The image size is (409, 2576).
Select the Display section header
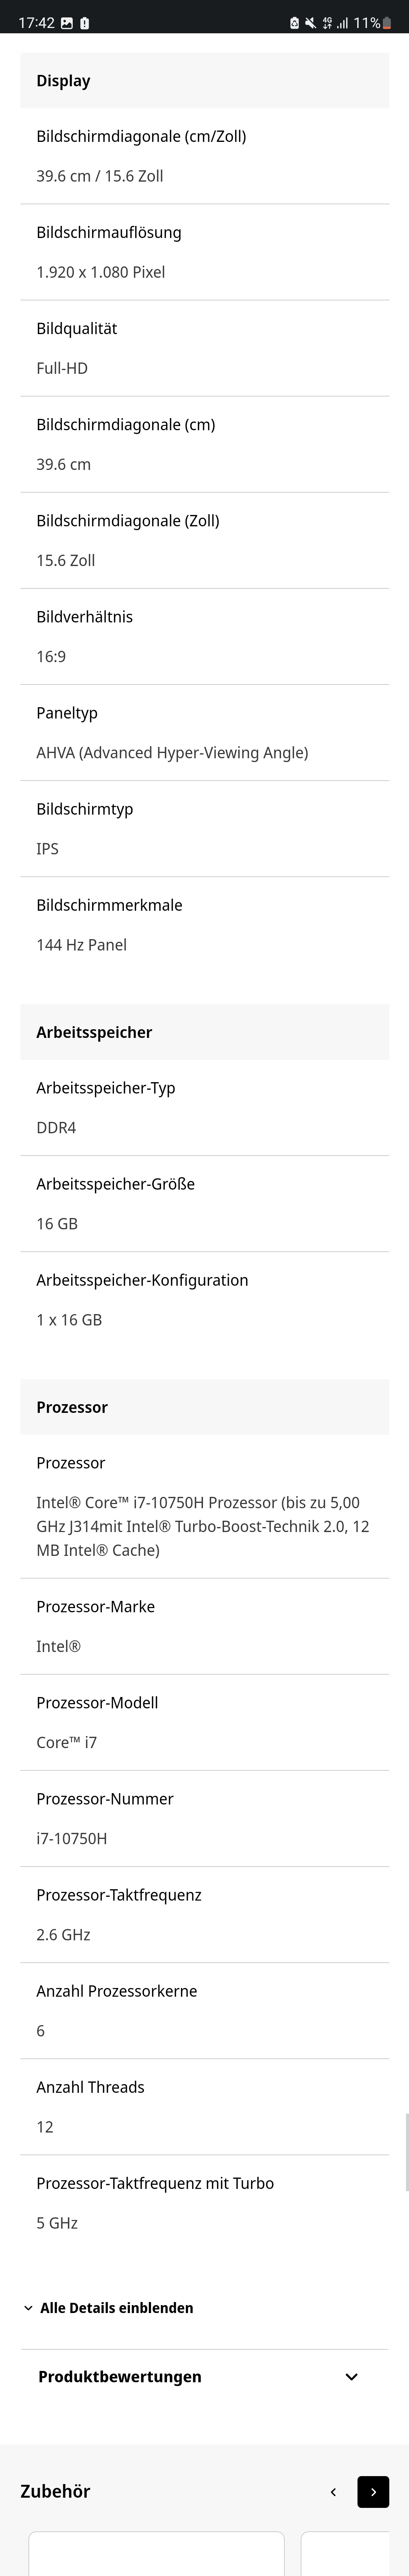pyautogui.click(x=204, y=80)
